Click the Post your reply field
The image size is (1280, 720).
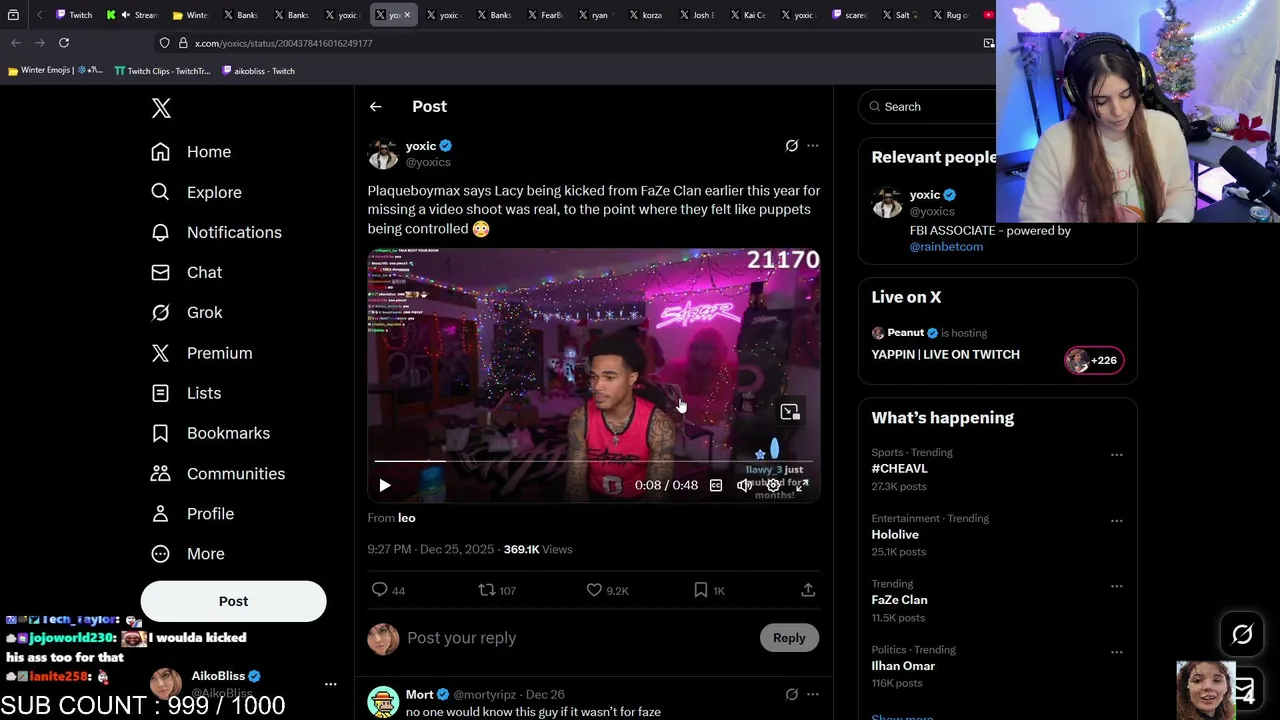pos(578,638)
